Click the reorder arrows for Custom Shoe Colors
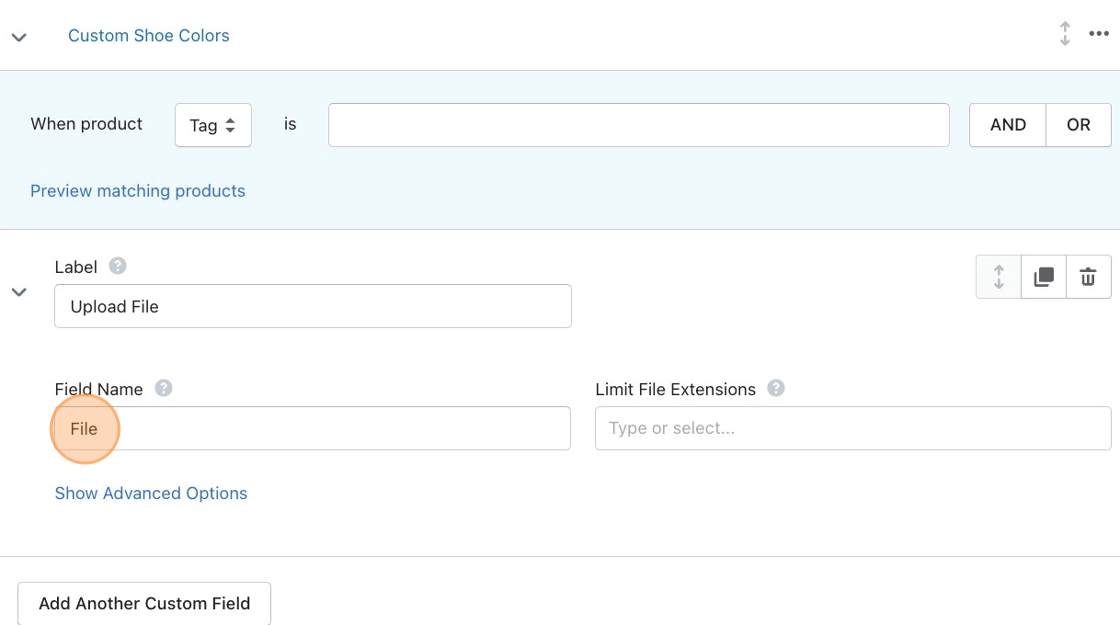1120x625 pixels. coord(1064,34)
